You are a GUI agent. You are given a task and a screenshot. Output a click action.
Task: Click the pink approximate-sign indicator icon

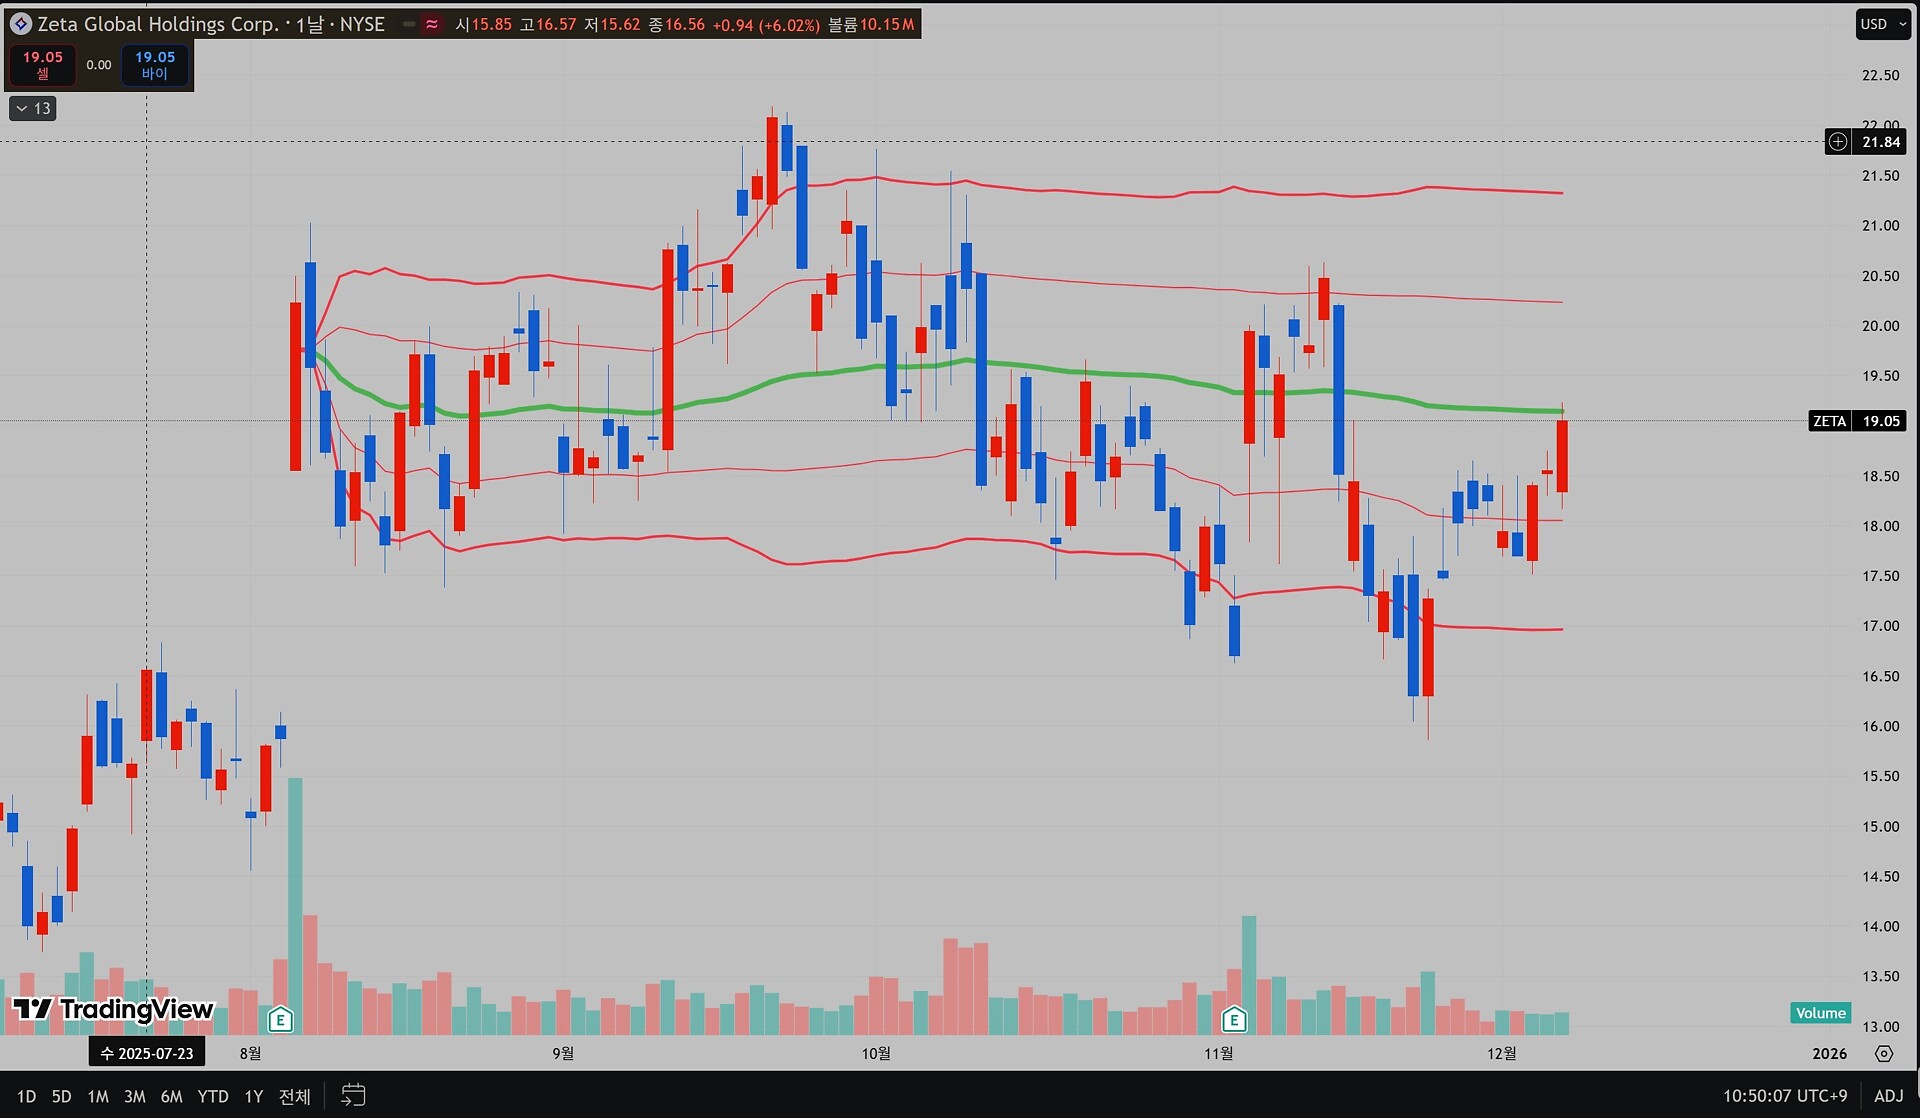click(x=432, y=24)
